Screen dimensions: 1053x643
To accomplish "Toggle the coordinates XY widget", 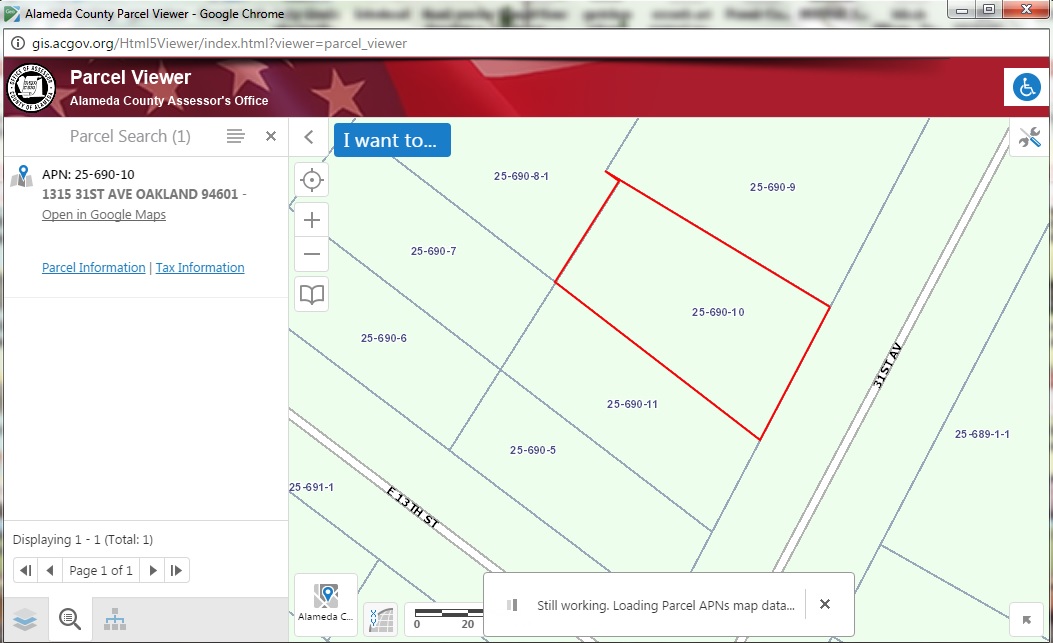I will (381, 619).
